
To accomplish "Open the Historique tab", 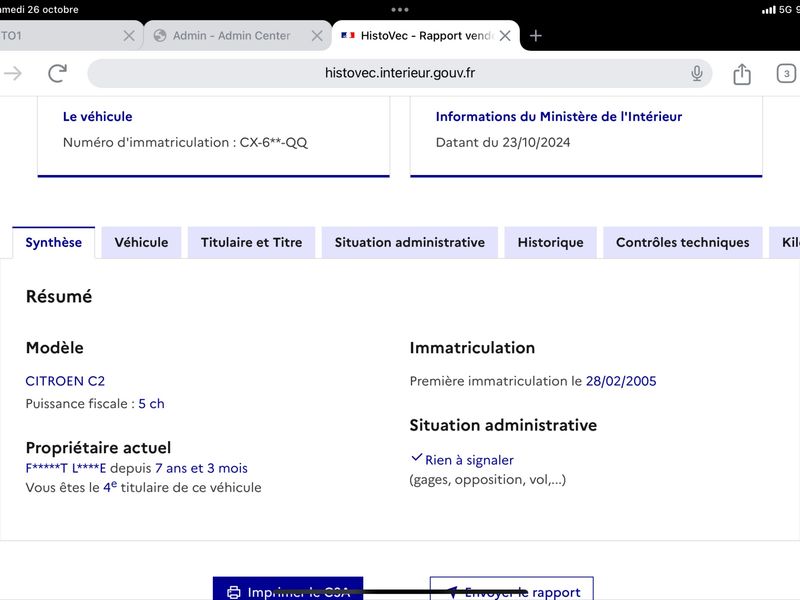I will (551, 242).
